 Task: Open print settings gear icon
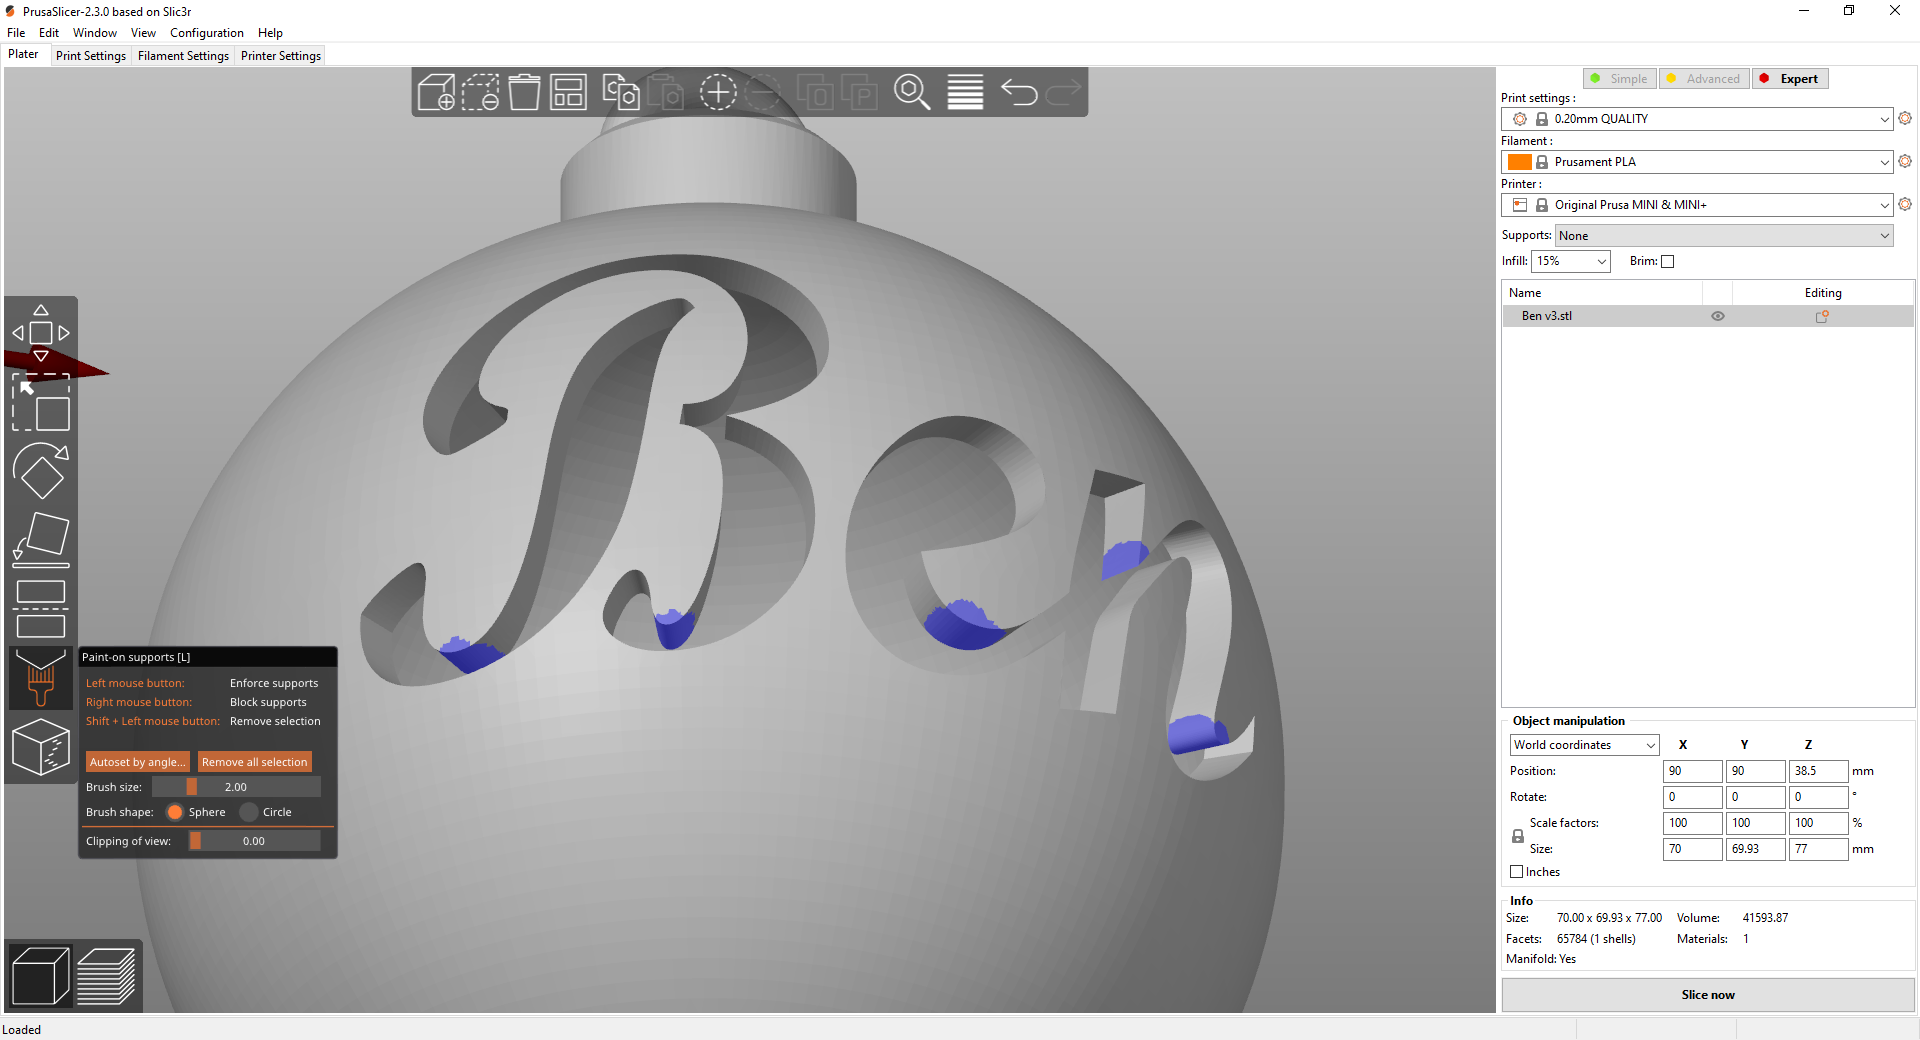1905,118
